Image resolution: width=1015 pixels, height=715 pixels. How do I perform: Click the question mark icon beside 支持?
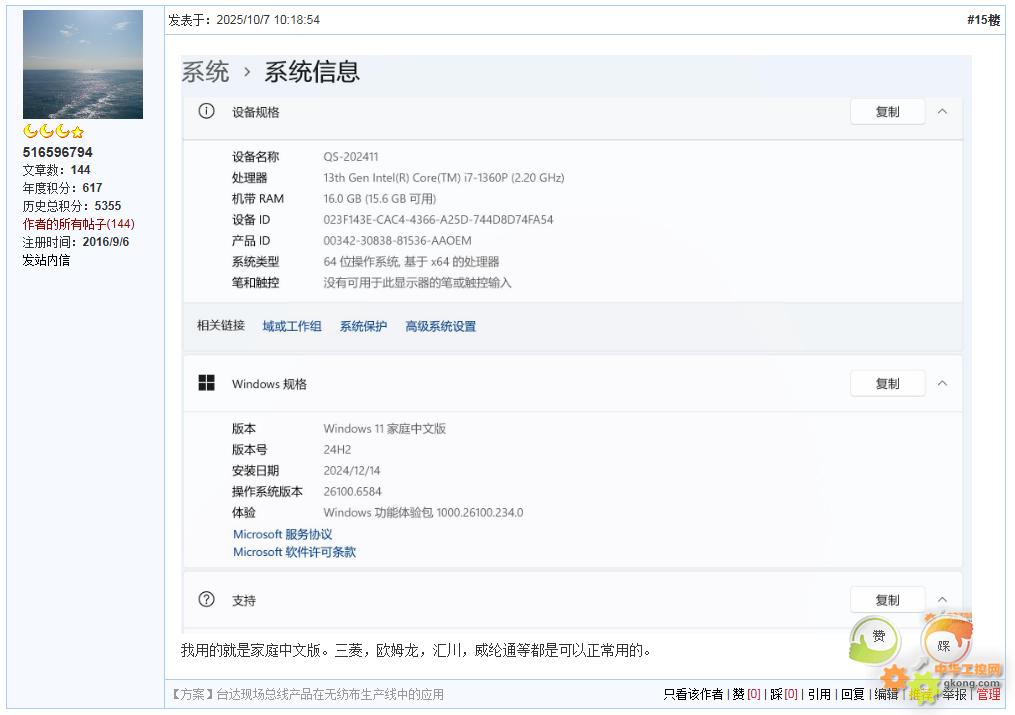point(206,600)
